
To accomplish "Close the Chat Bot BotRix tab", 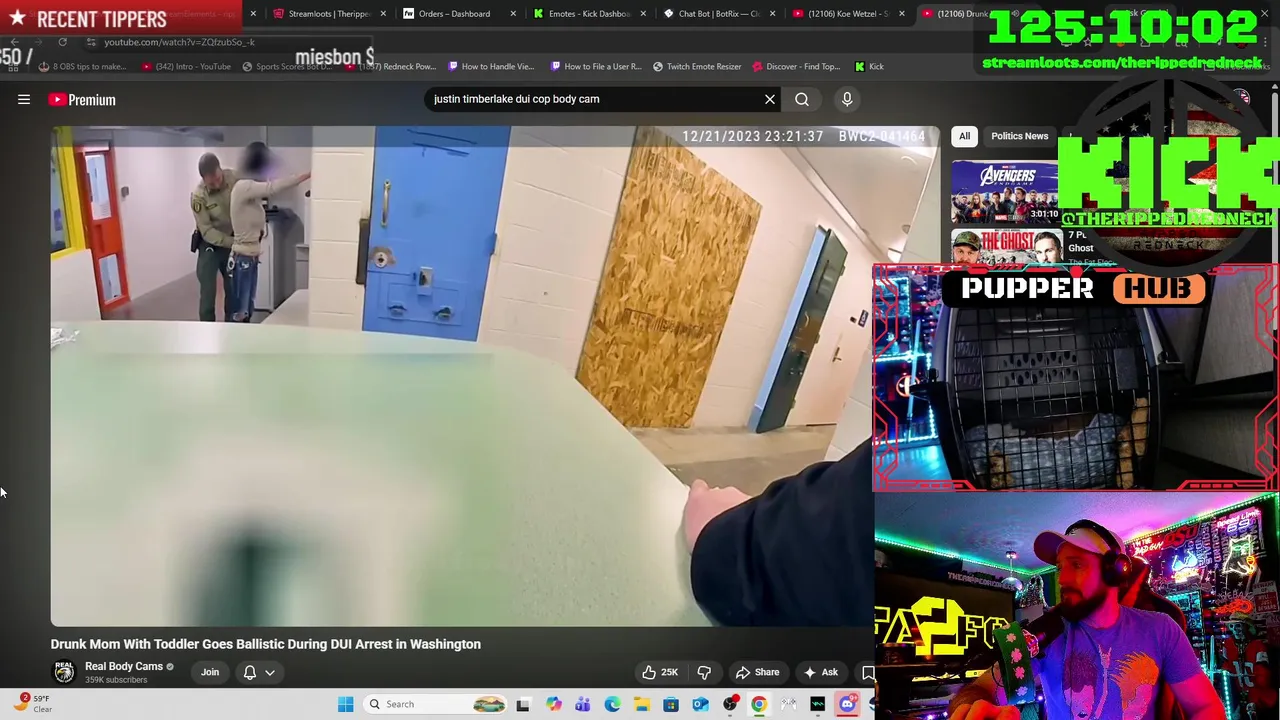I will coord(772,14).
